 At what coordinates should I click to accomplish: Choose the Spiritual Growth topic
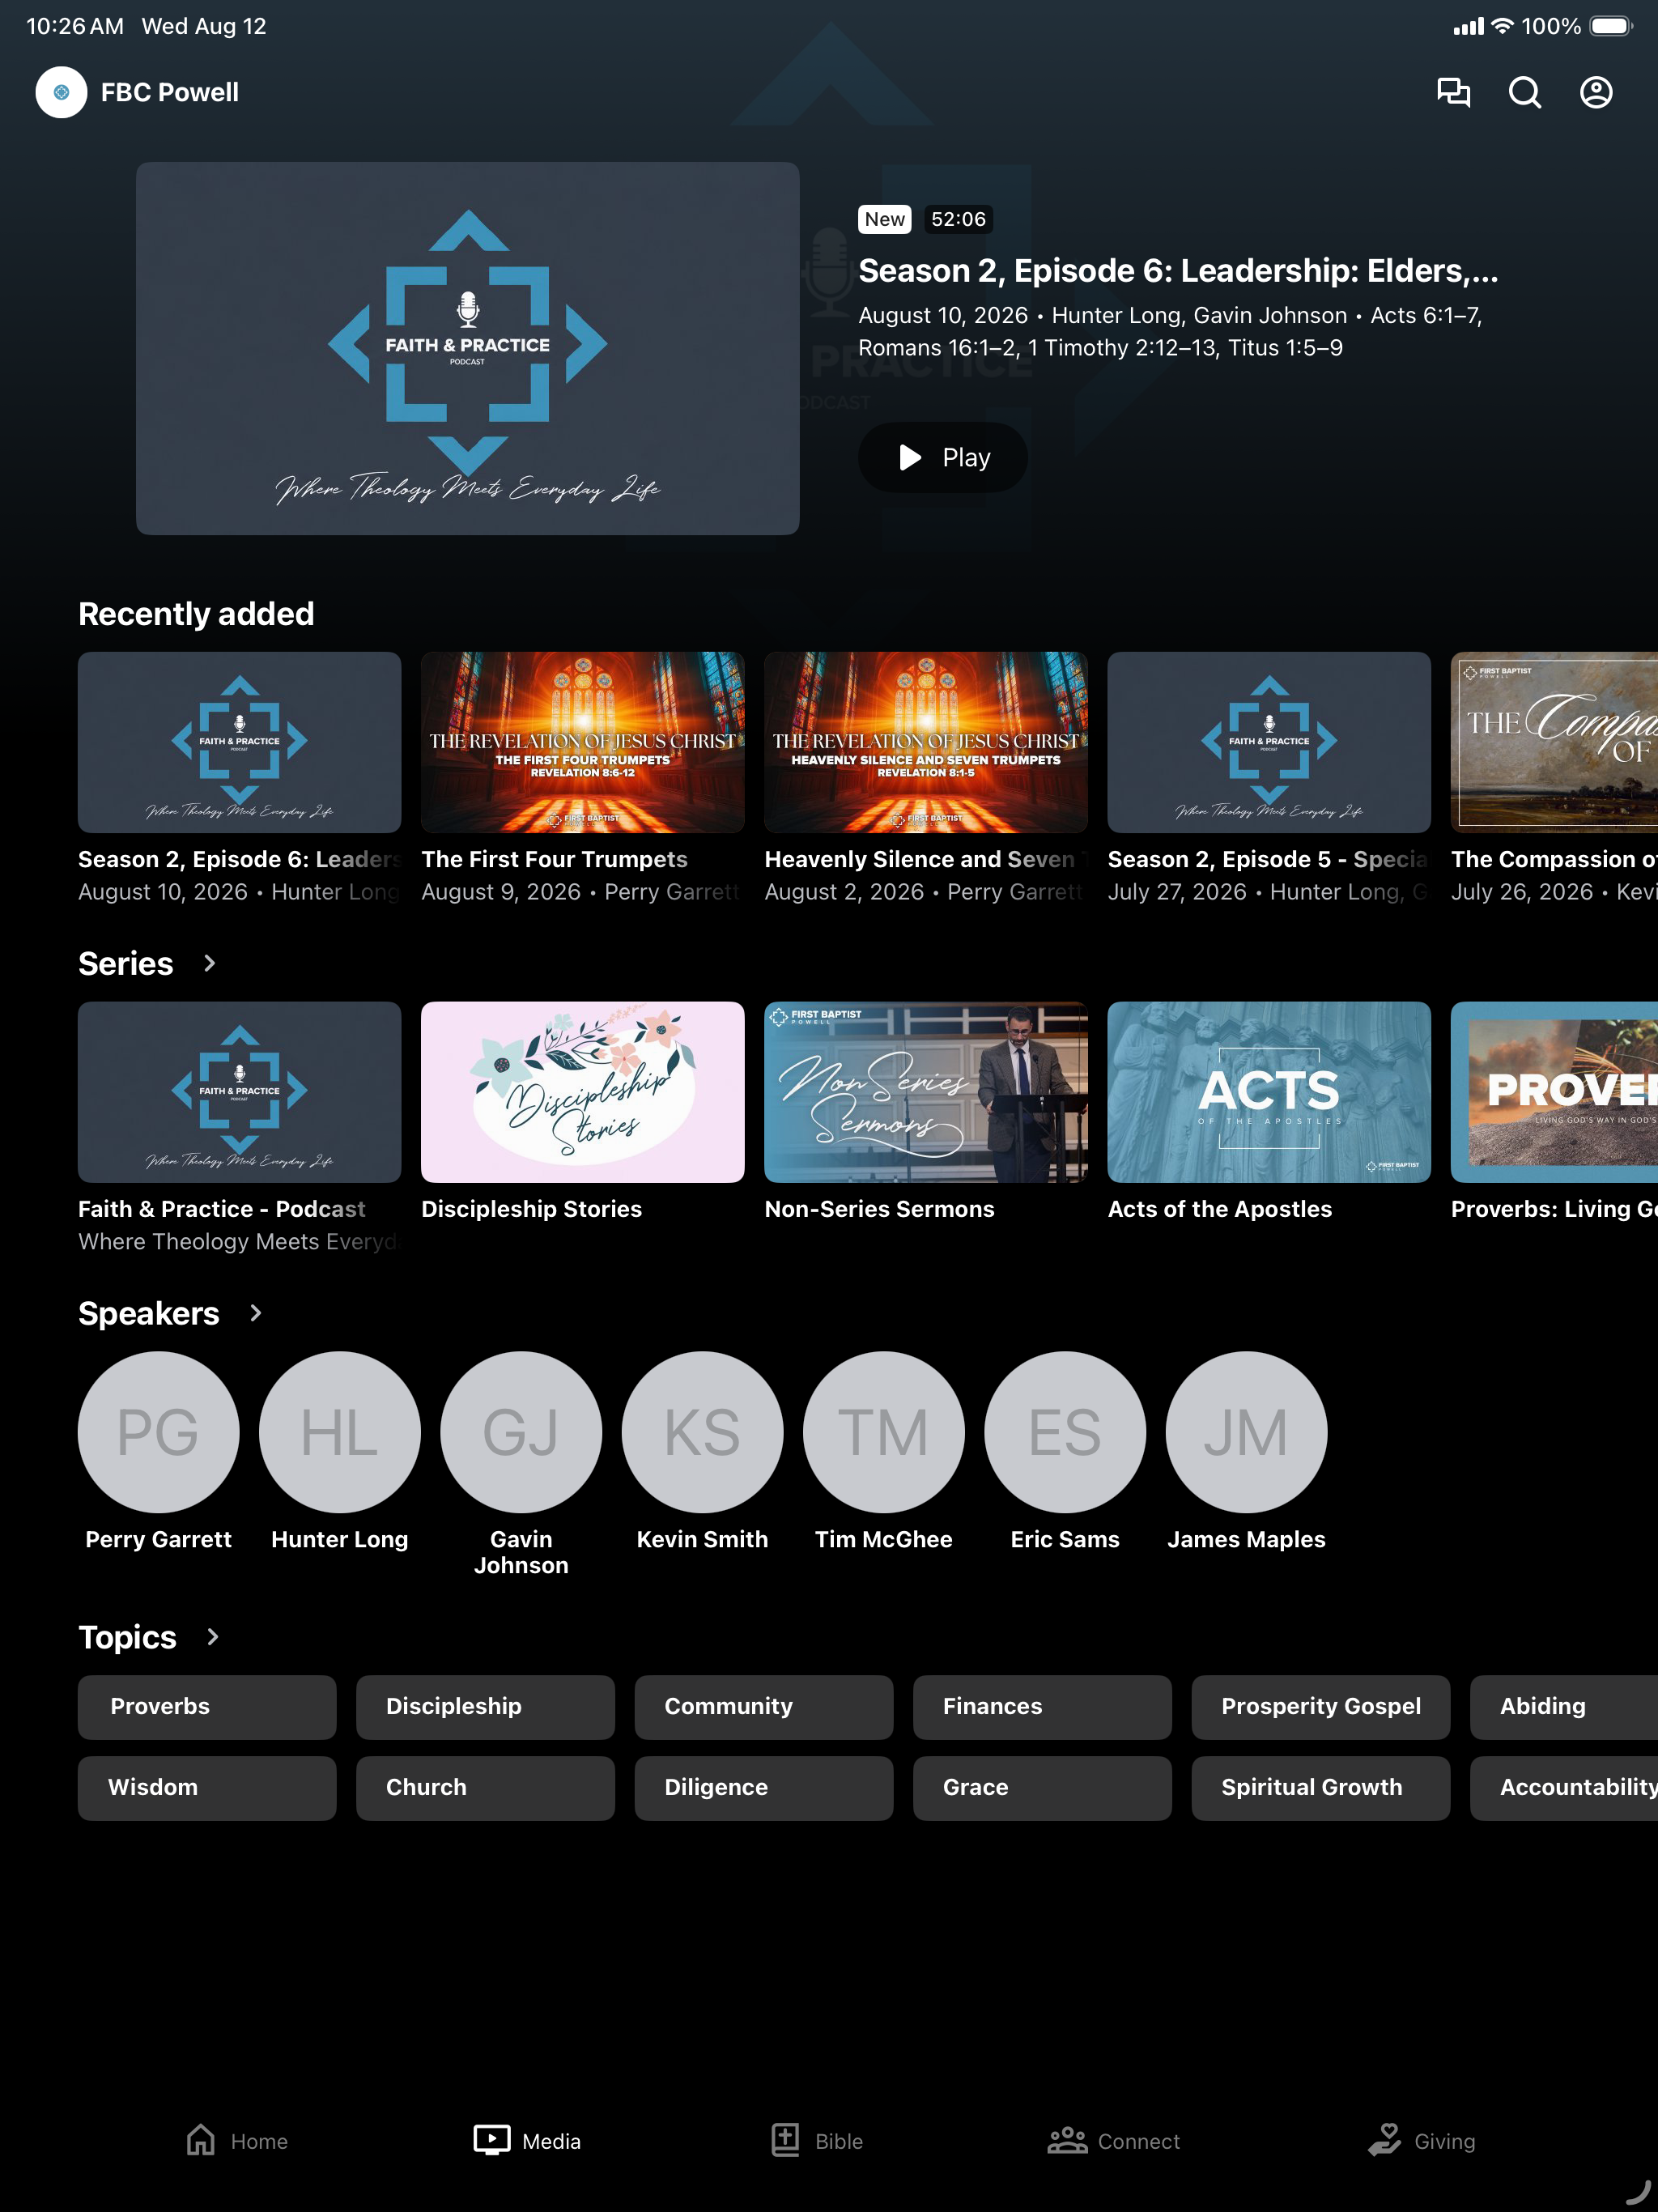(1320, 1788)
